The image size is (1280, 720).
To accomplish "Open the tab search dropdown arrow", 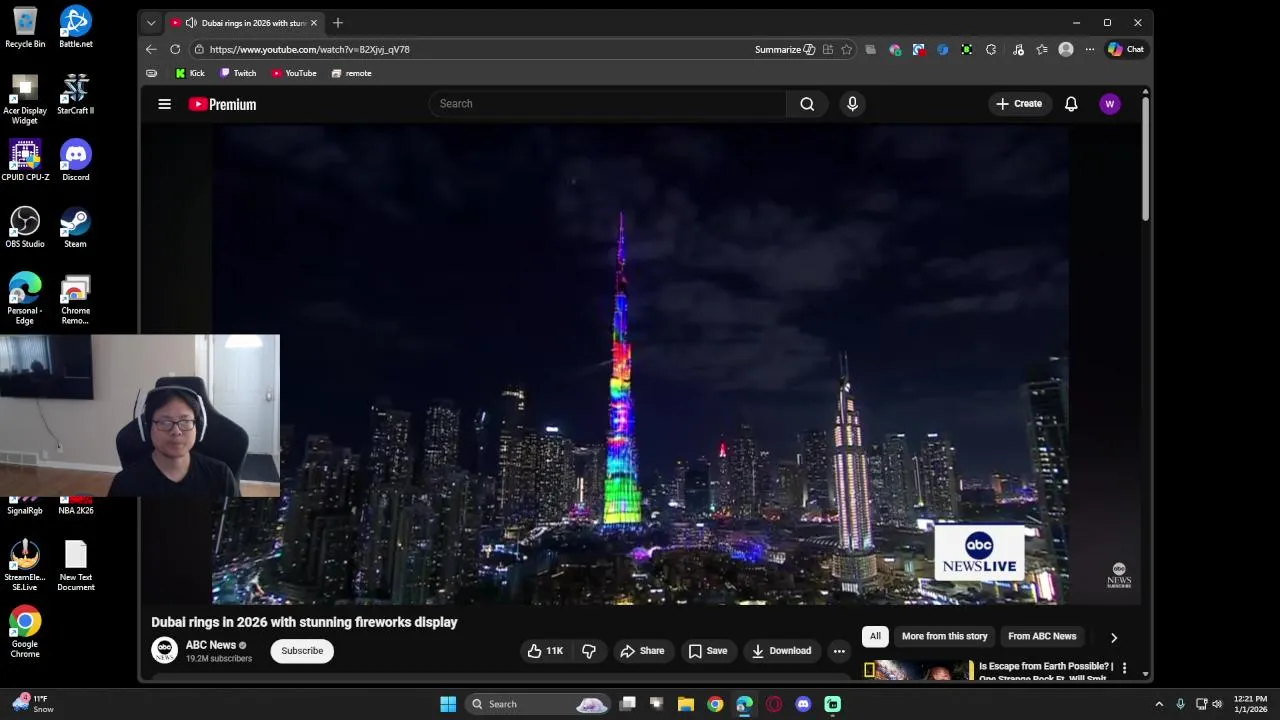I will 151,22.
